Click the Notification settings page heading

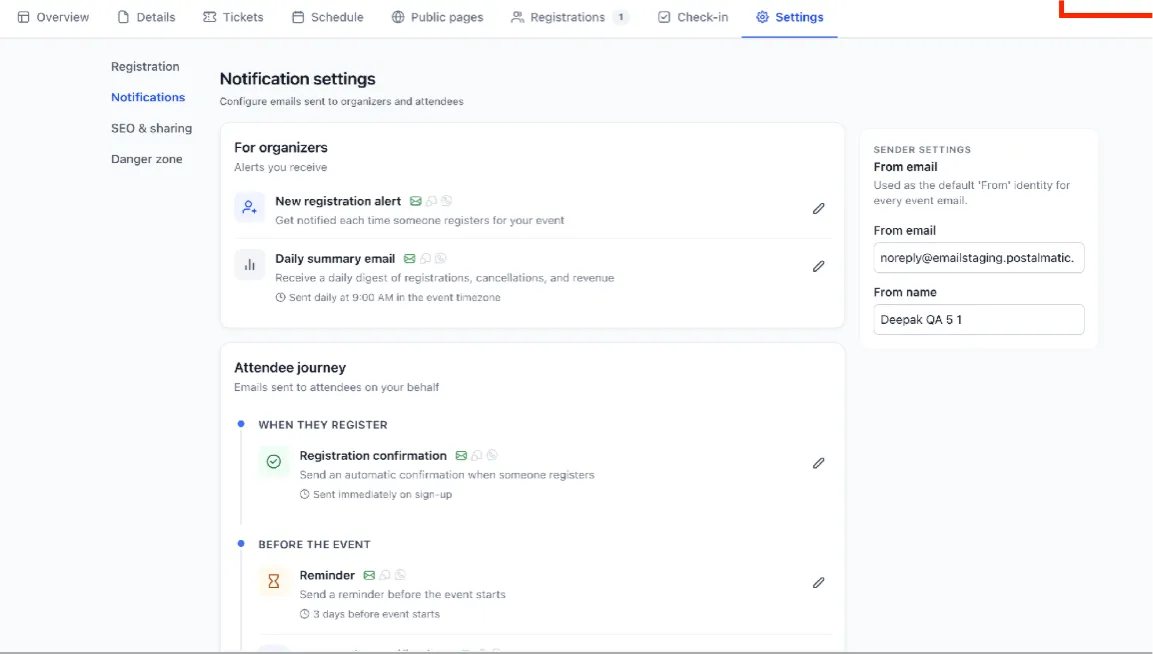[x=297, y=79]
